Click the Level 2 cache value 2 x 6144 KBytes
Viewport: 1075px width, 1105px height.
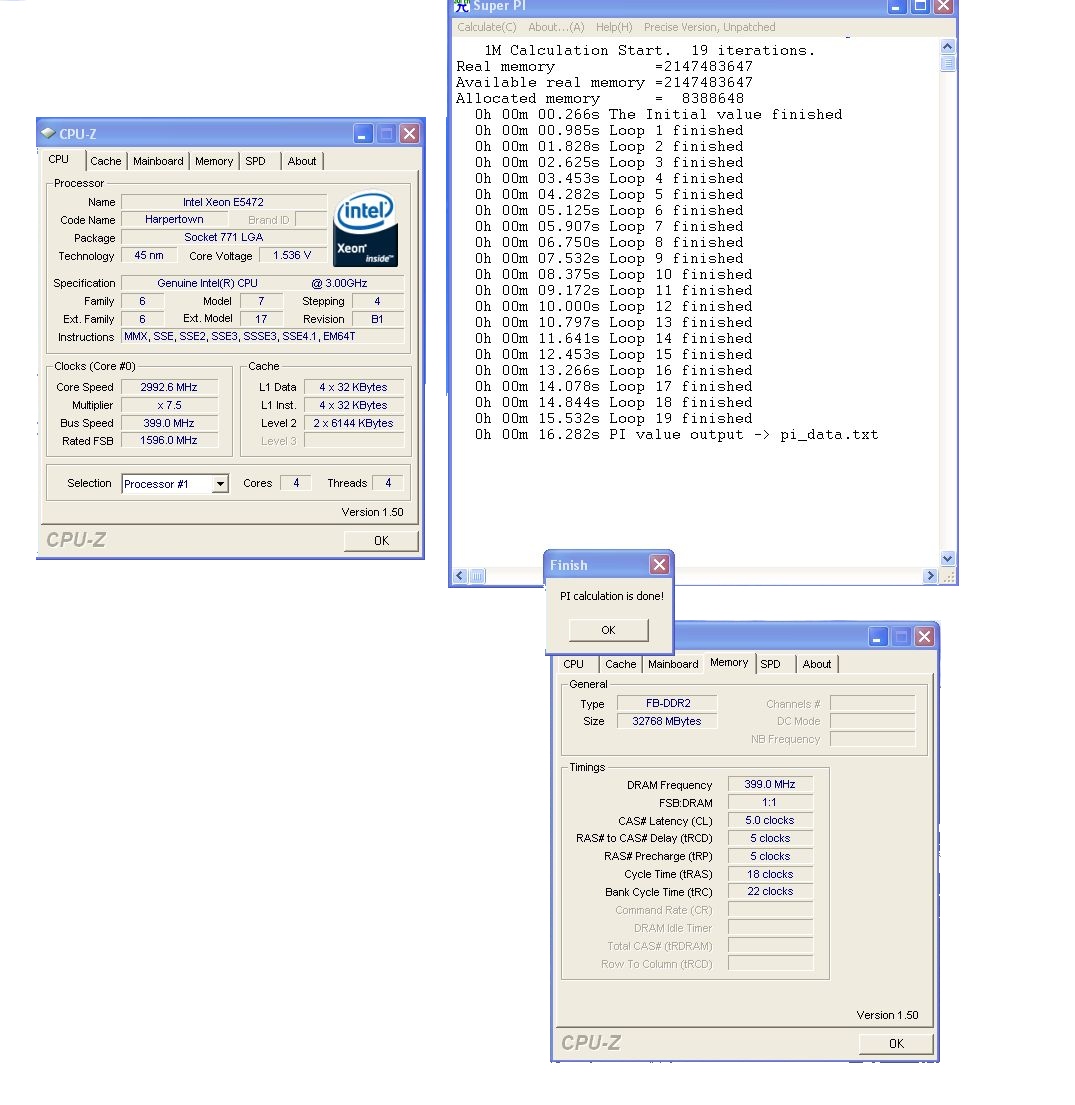pyautogui.click(x=353, y=423)
